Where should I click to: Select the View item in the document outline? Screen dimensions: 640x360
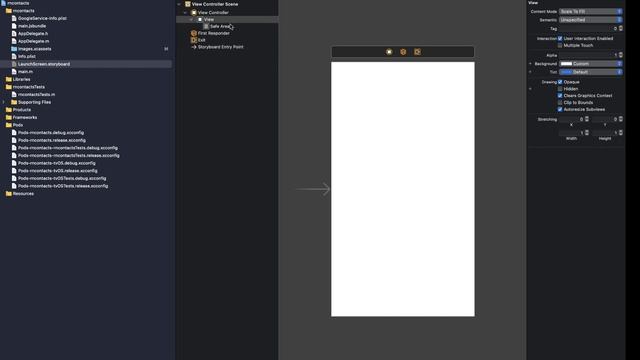(x=227, y=19)
